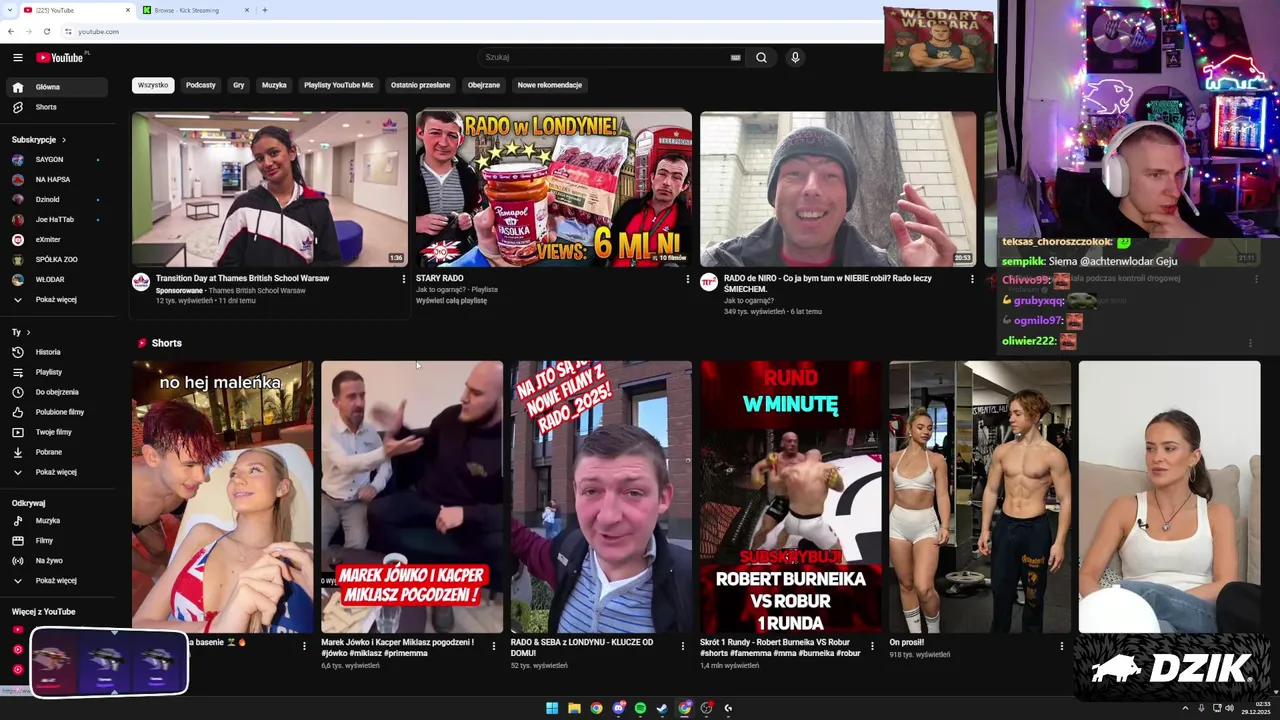Open options for RADO & SEBA short

pyautogui.click(x=683, y=646)
